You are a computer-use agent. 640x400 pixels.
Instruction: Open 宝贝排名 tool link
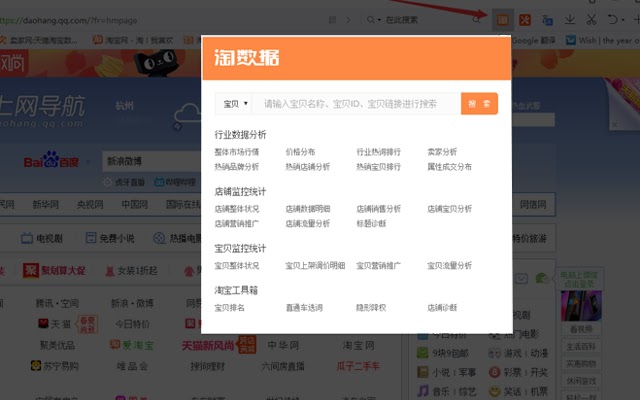click(x=229, y=307)
